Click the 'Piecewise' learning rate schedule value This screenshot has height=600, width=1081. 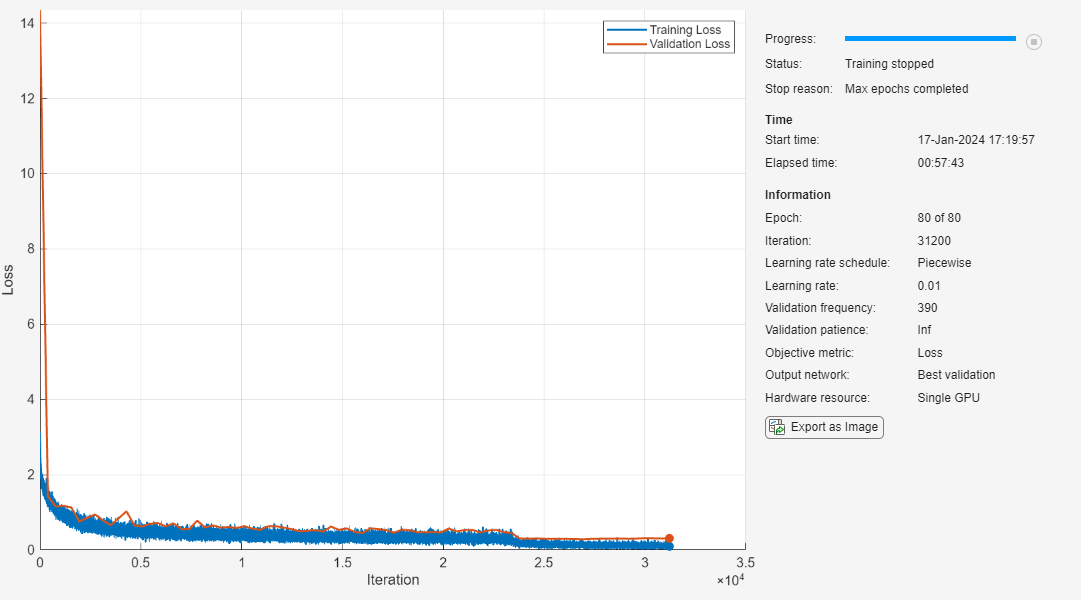click(944, 263)
